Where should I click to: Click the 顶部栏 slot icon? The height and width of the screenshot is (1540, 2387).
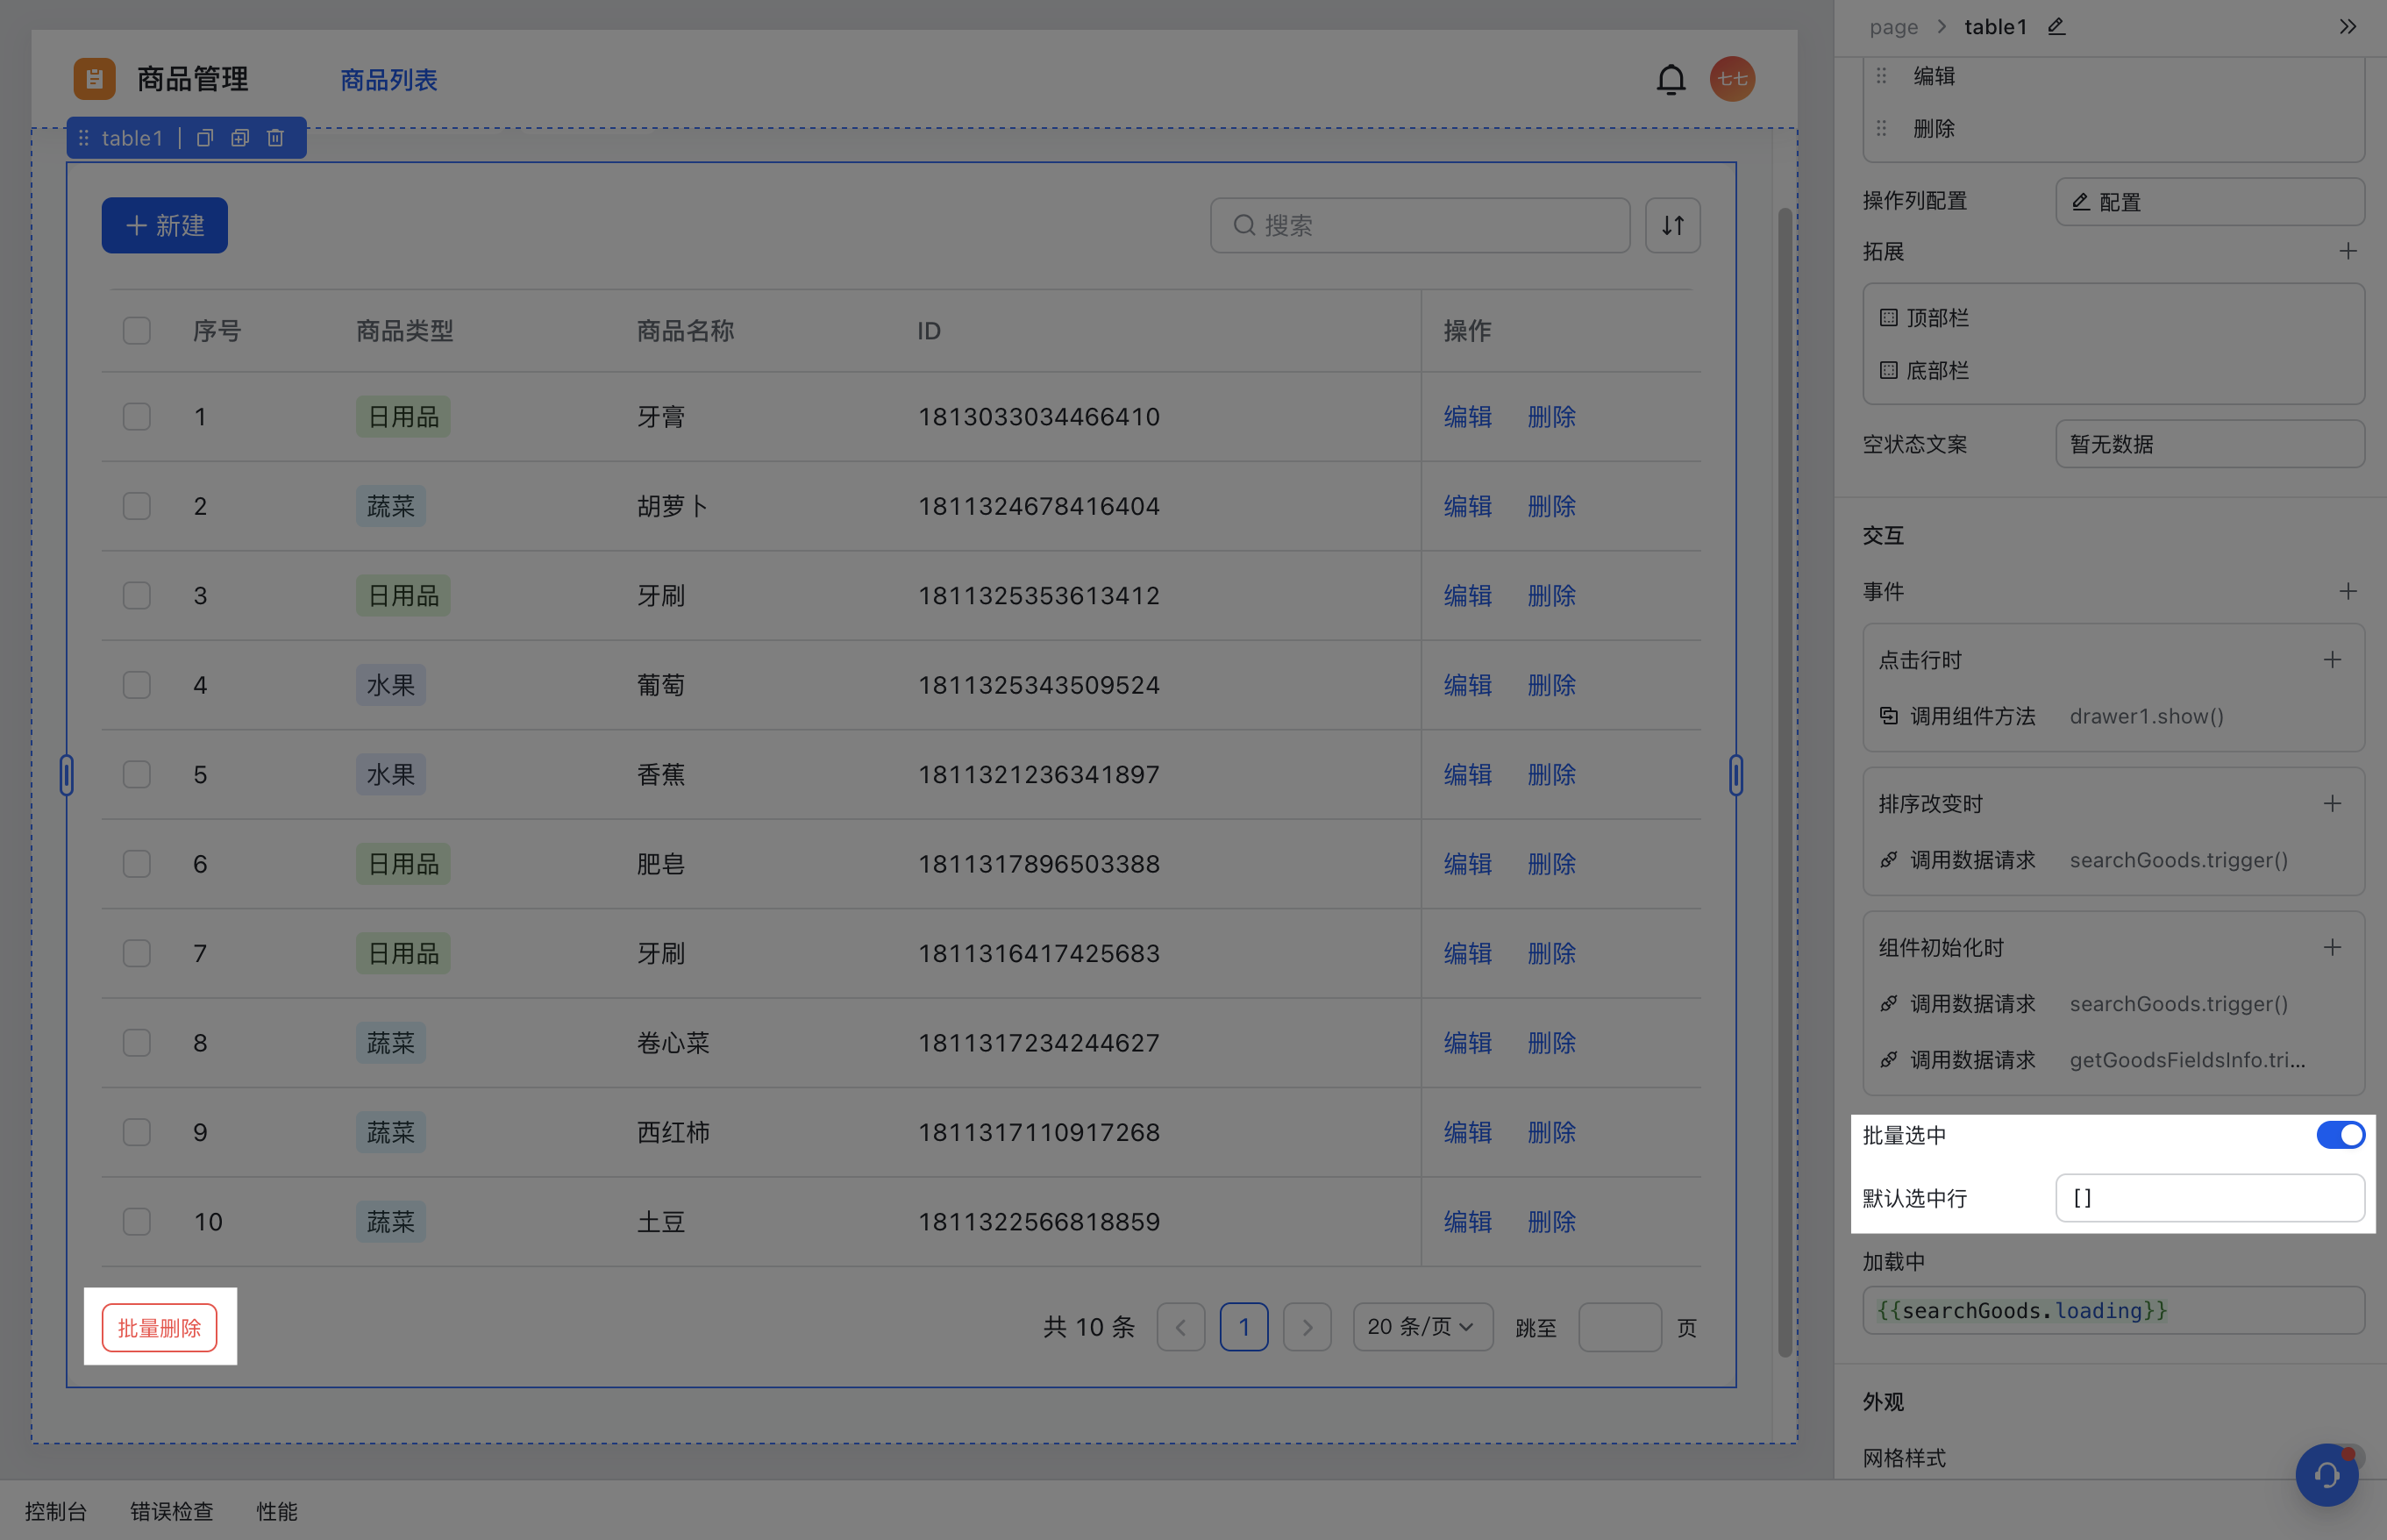click(1888, 318)
